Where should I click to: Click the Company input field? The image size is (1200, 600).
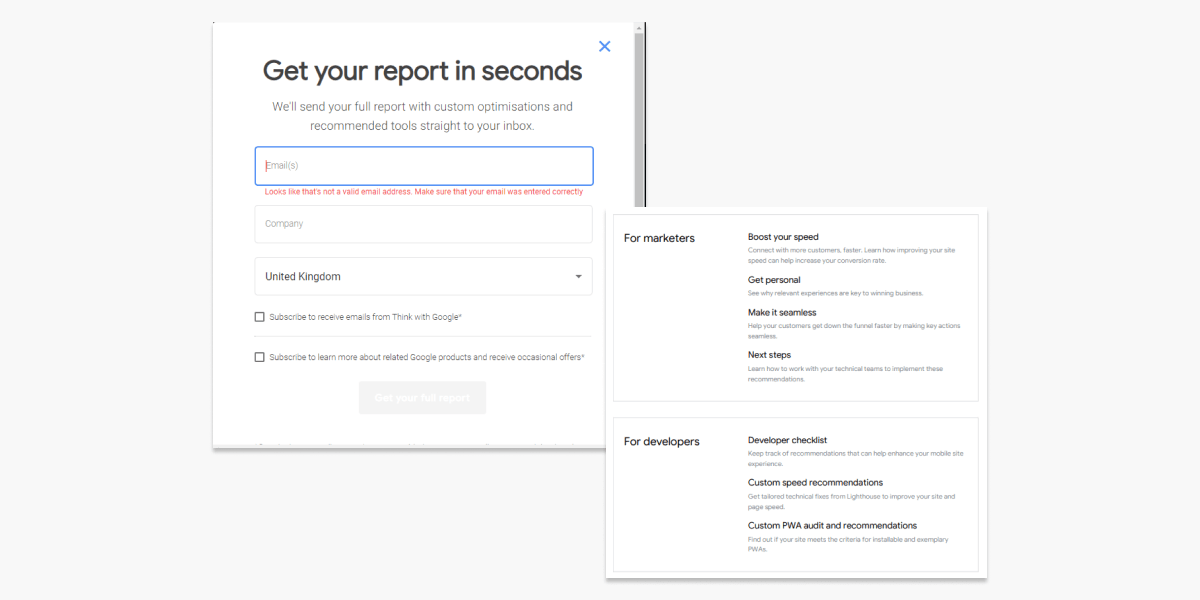[x=422, y=224]
